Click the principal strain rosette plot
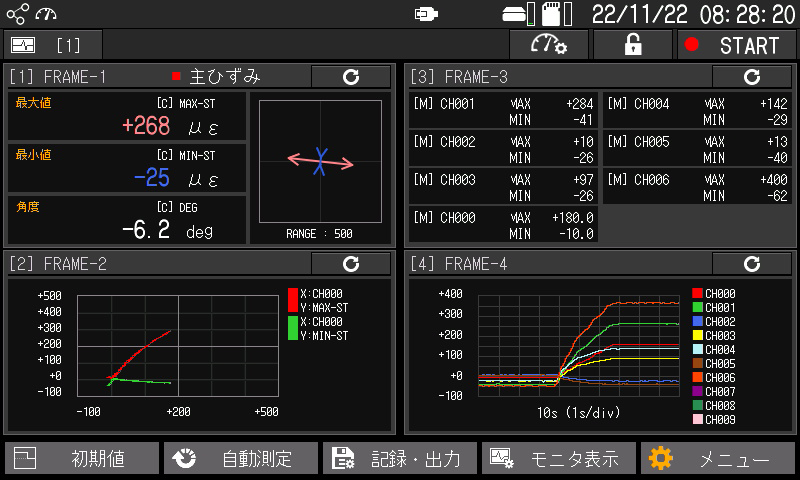Viewport: 800px width, 480px height. click(x=320, y=160)
